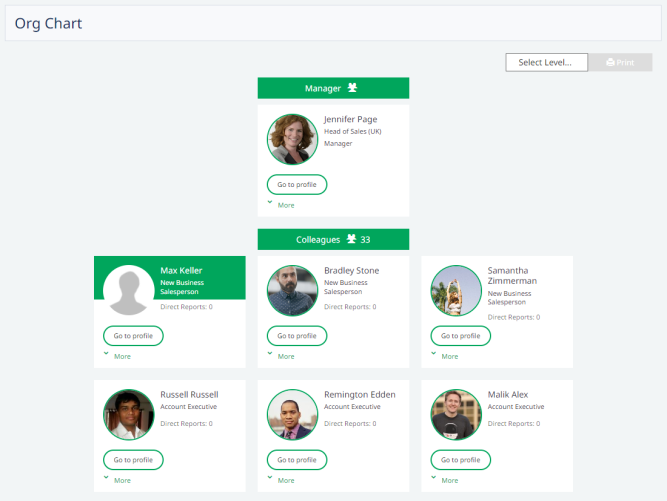Go to Russell Russell's profile

coord(133,460)
